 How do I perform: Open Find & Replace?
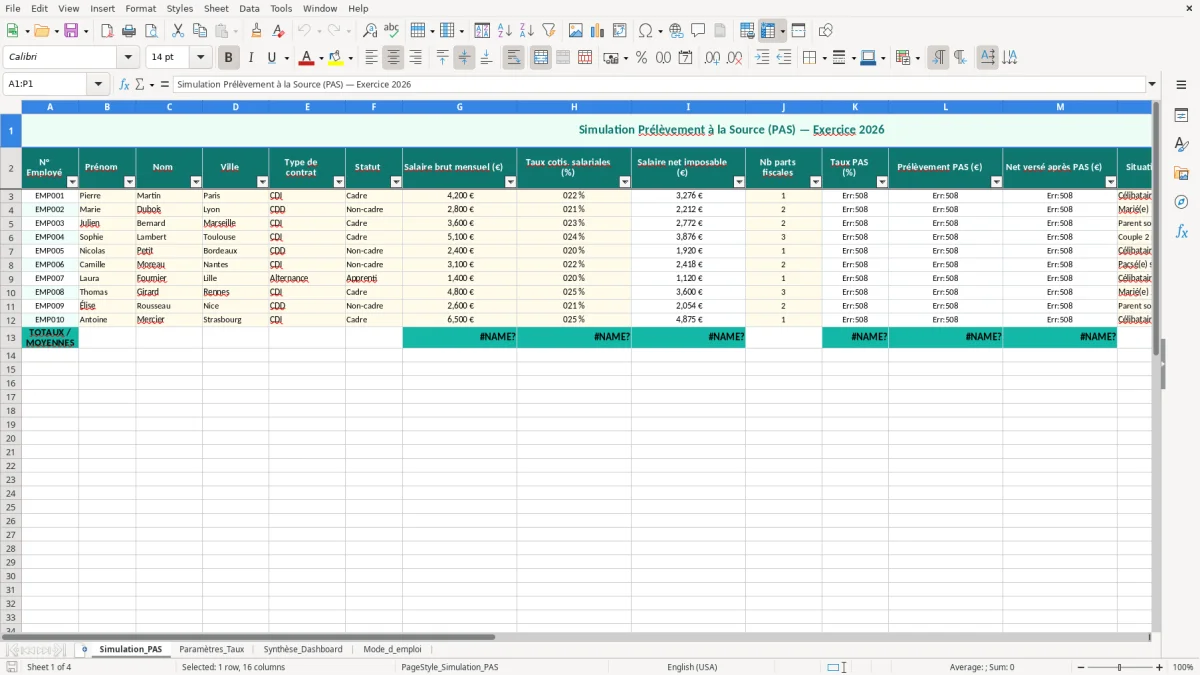[370, 31]
